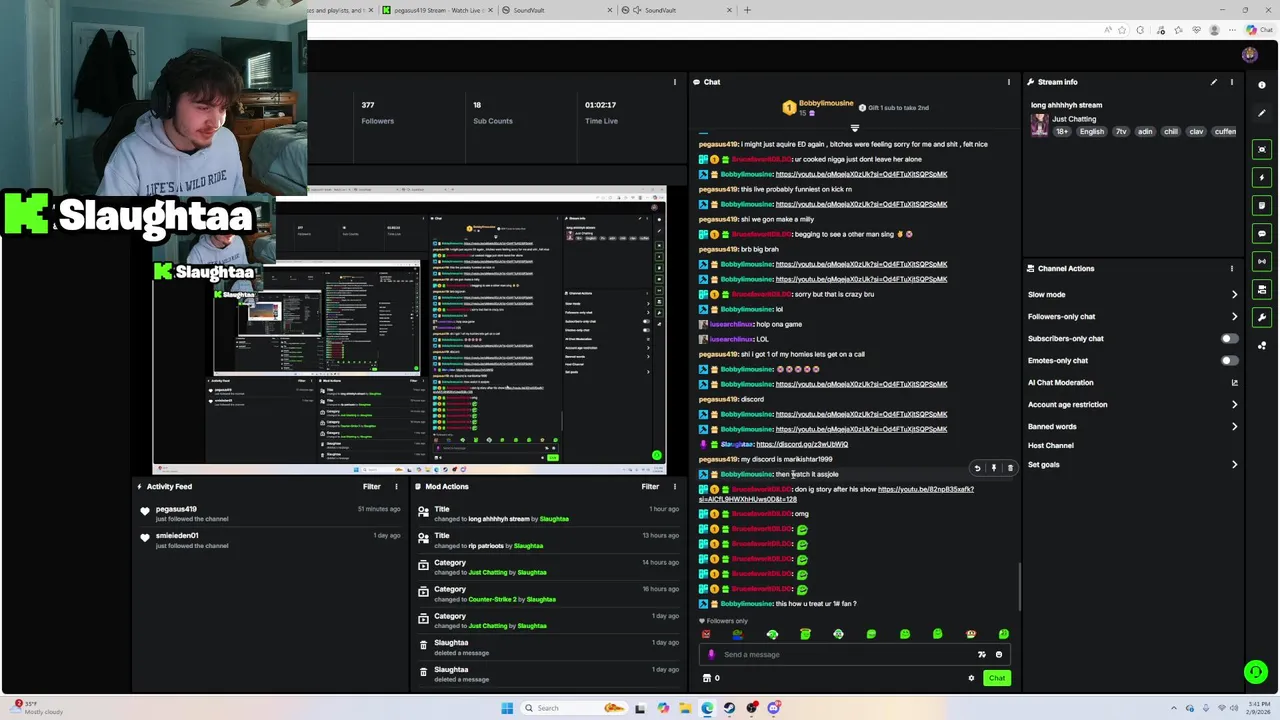The height and width of the screenshot is (720, 1280).
Task: Open the Channel Actions three-dot menu
Action: click(1232, 268)
